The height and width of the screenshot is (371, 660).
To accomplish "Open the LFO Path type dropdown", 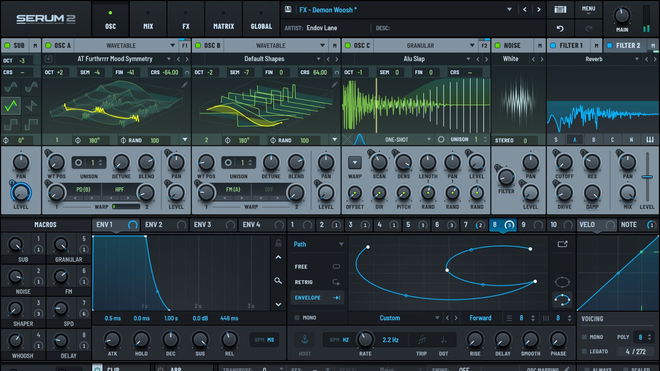I will [x=318, y=244].
